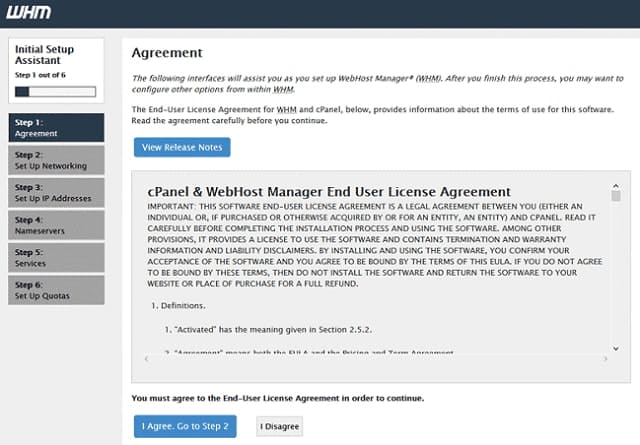
Task: Click the View Release Notes button
Action: [182, 147]
